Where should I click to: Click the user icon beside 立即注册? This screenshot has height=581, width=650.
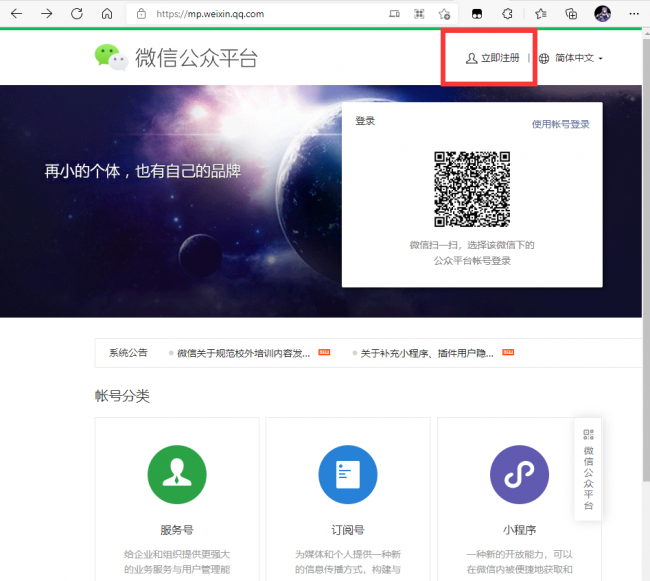pyautogui.click(x=471, y=58)
